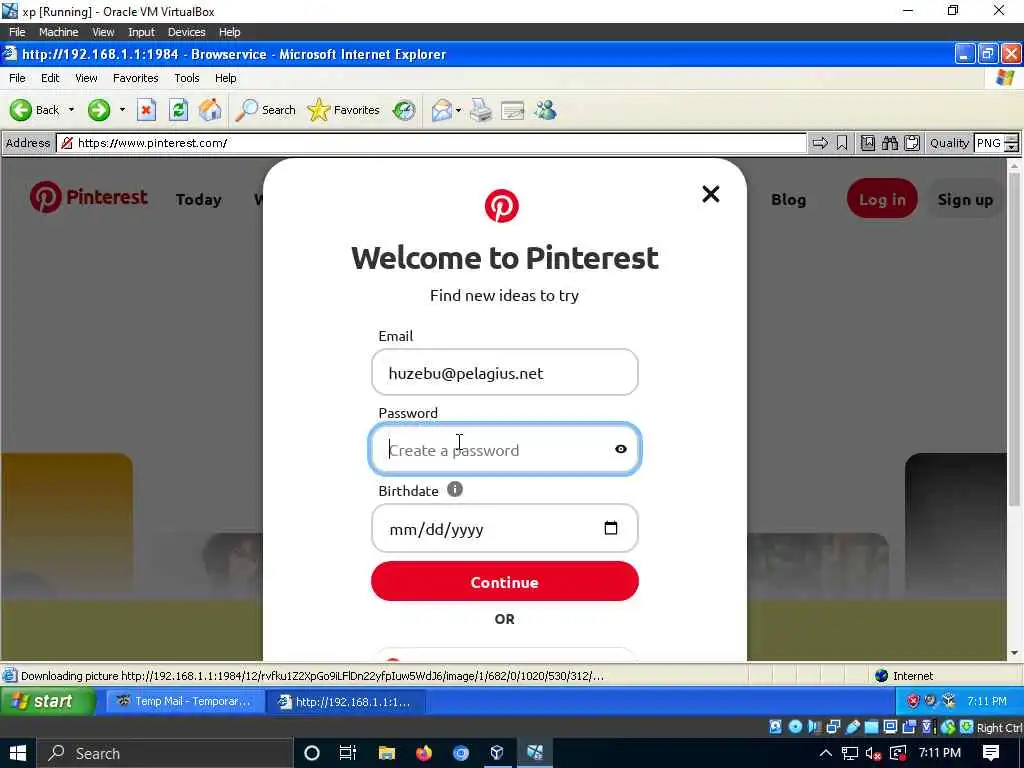Click the XP start button
Image resolution: width=1024 pixels, height=768 pixels.
click(47, 701)
